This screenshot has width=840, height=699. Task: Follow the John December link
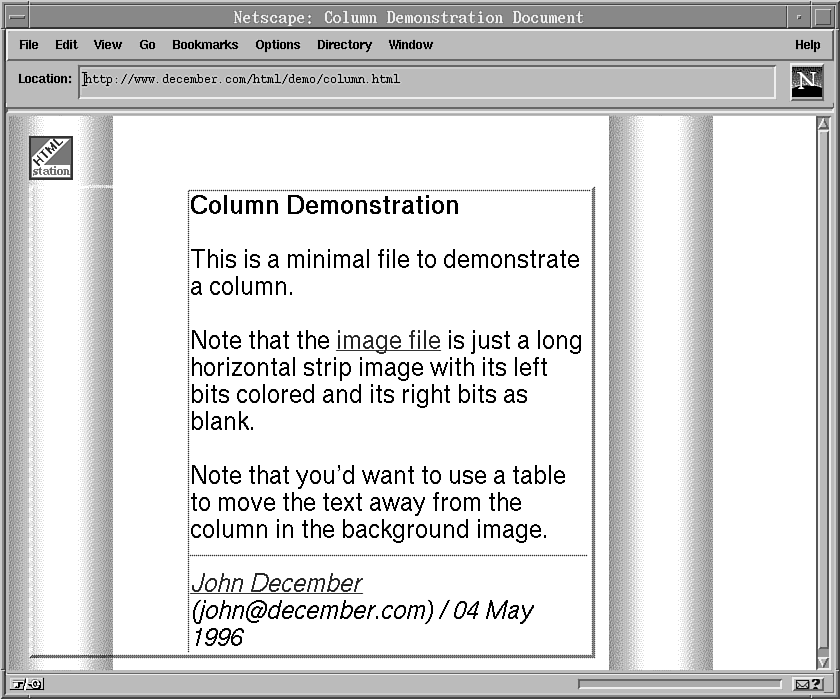coord(276,583)
